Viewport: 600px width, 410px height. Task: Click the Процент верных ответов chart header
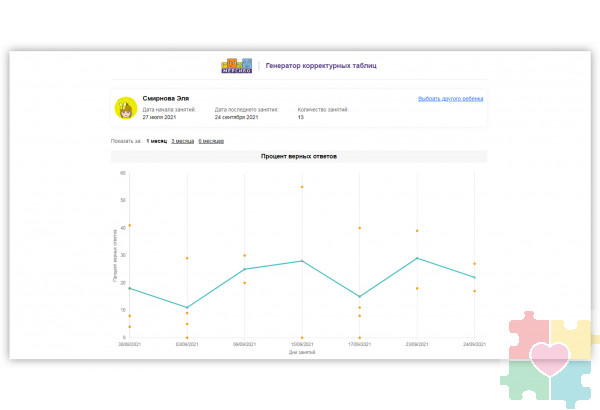[x=299, y=157]
